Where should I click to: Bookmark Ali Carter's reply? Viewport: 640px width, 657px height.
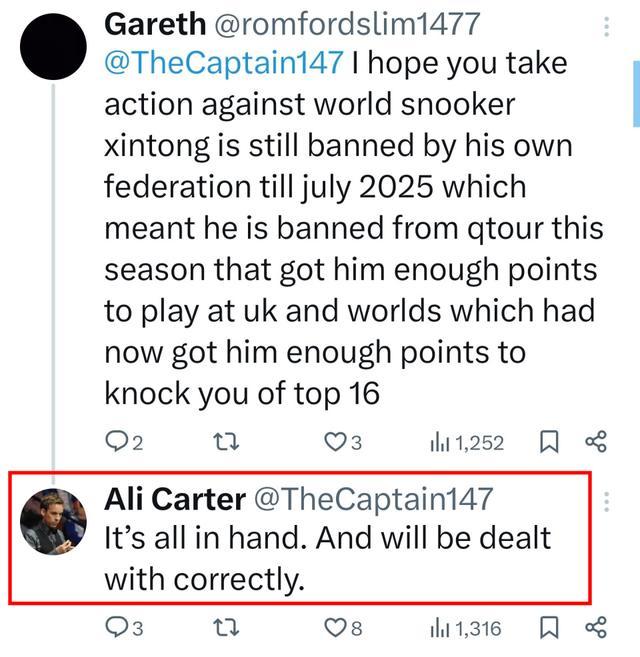548,628
